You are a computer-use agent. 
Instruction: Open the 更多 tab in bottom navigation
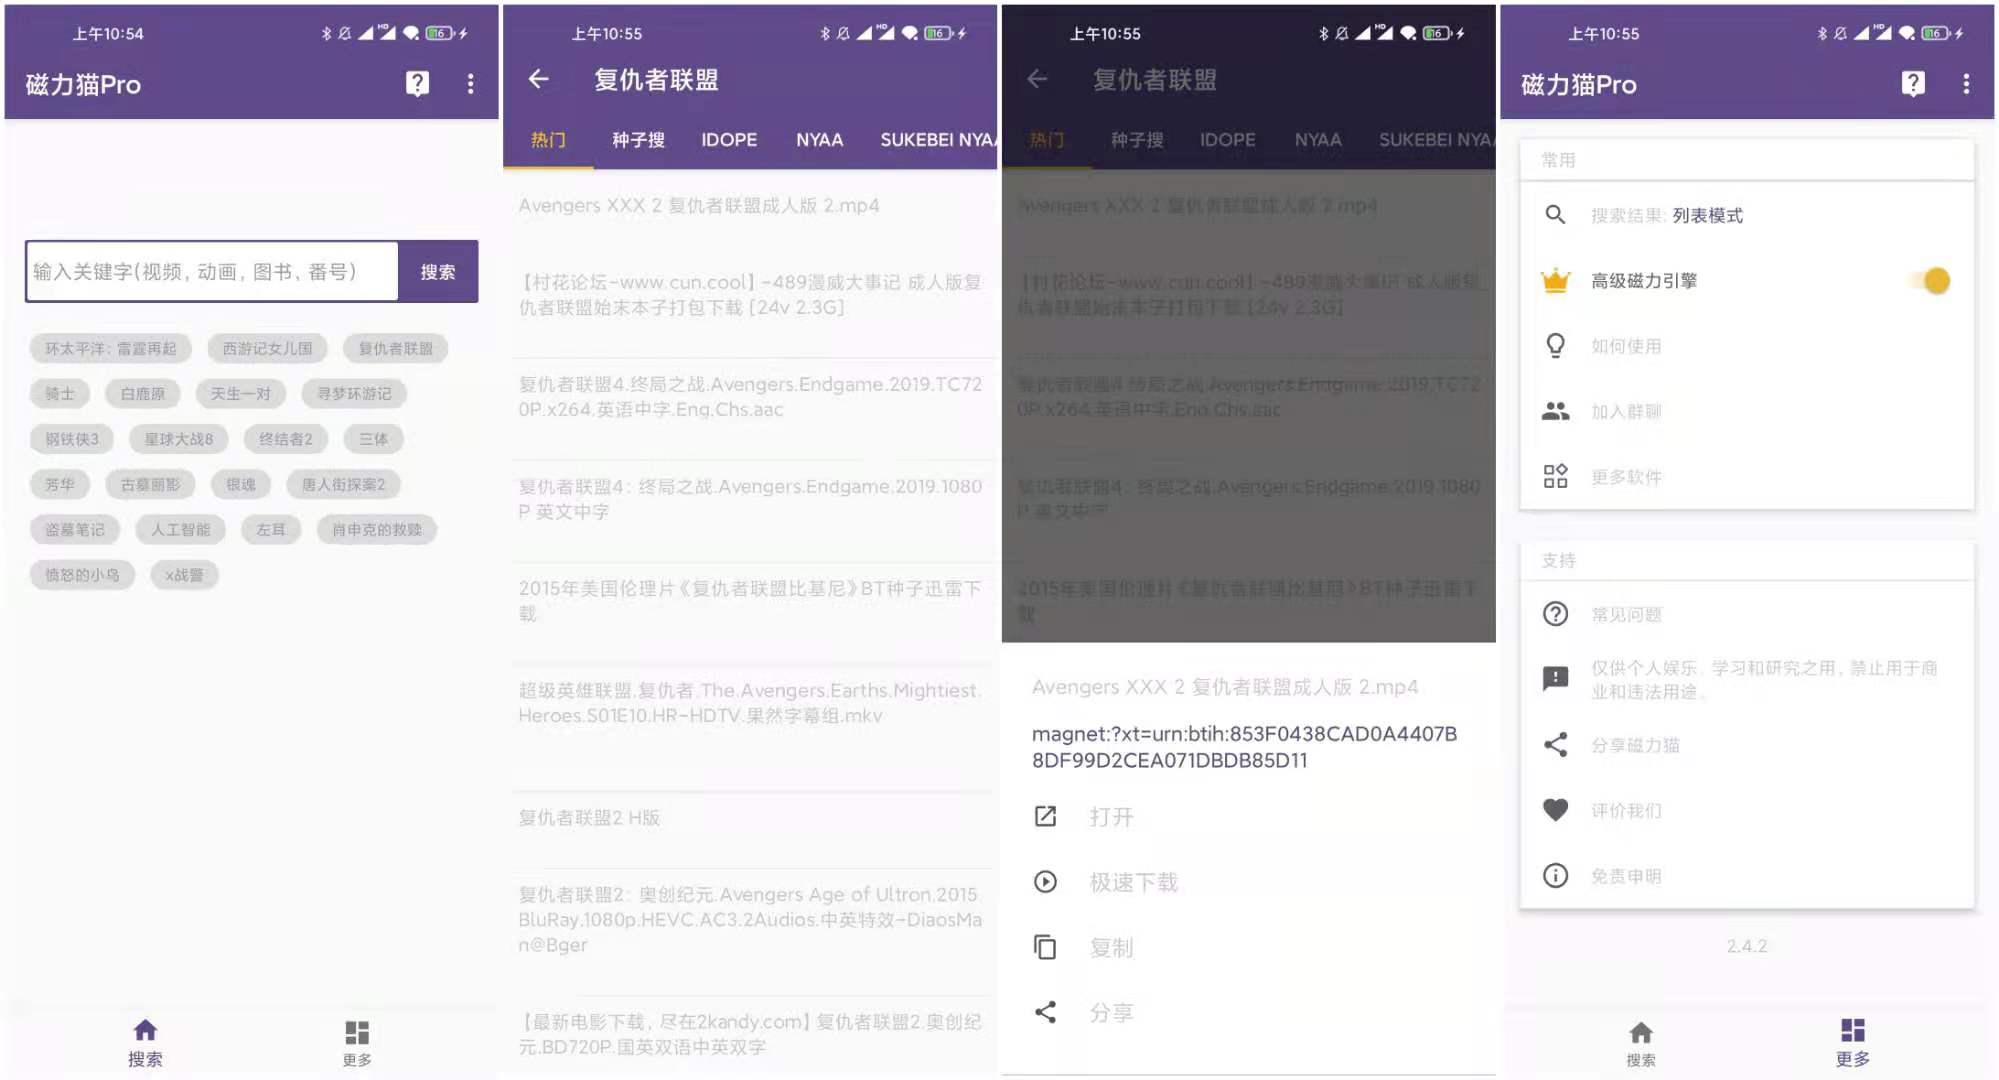pos(1853,1040)
